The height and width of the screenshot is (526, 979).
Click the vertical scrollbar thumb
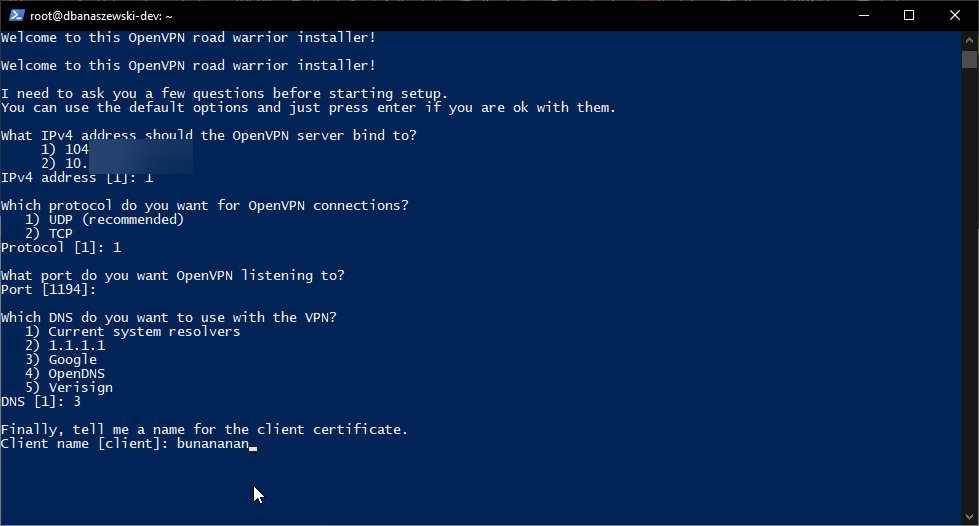[x=969, y=59]
